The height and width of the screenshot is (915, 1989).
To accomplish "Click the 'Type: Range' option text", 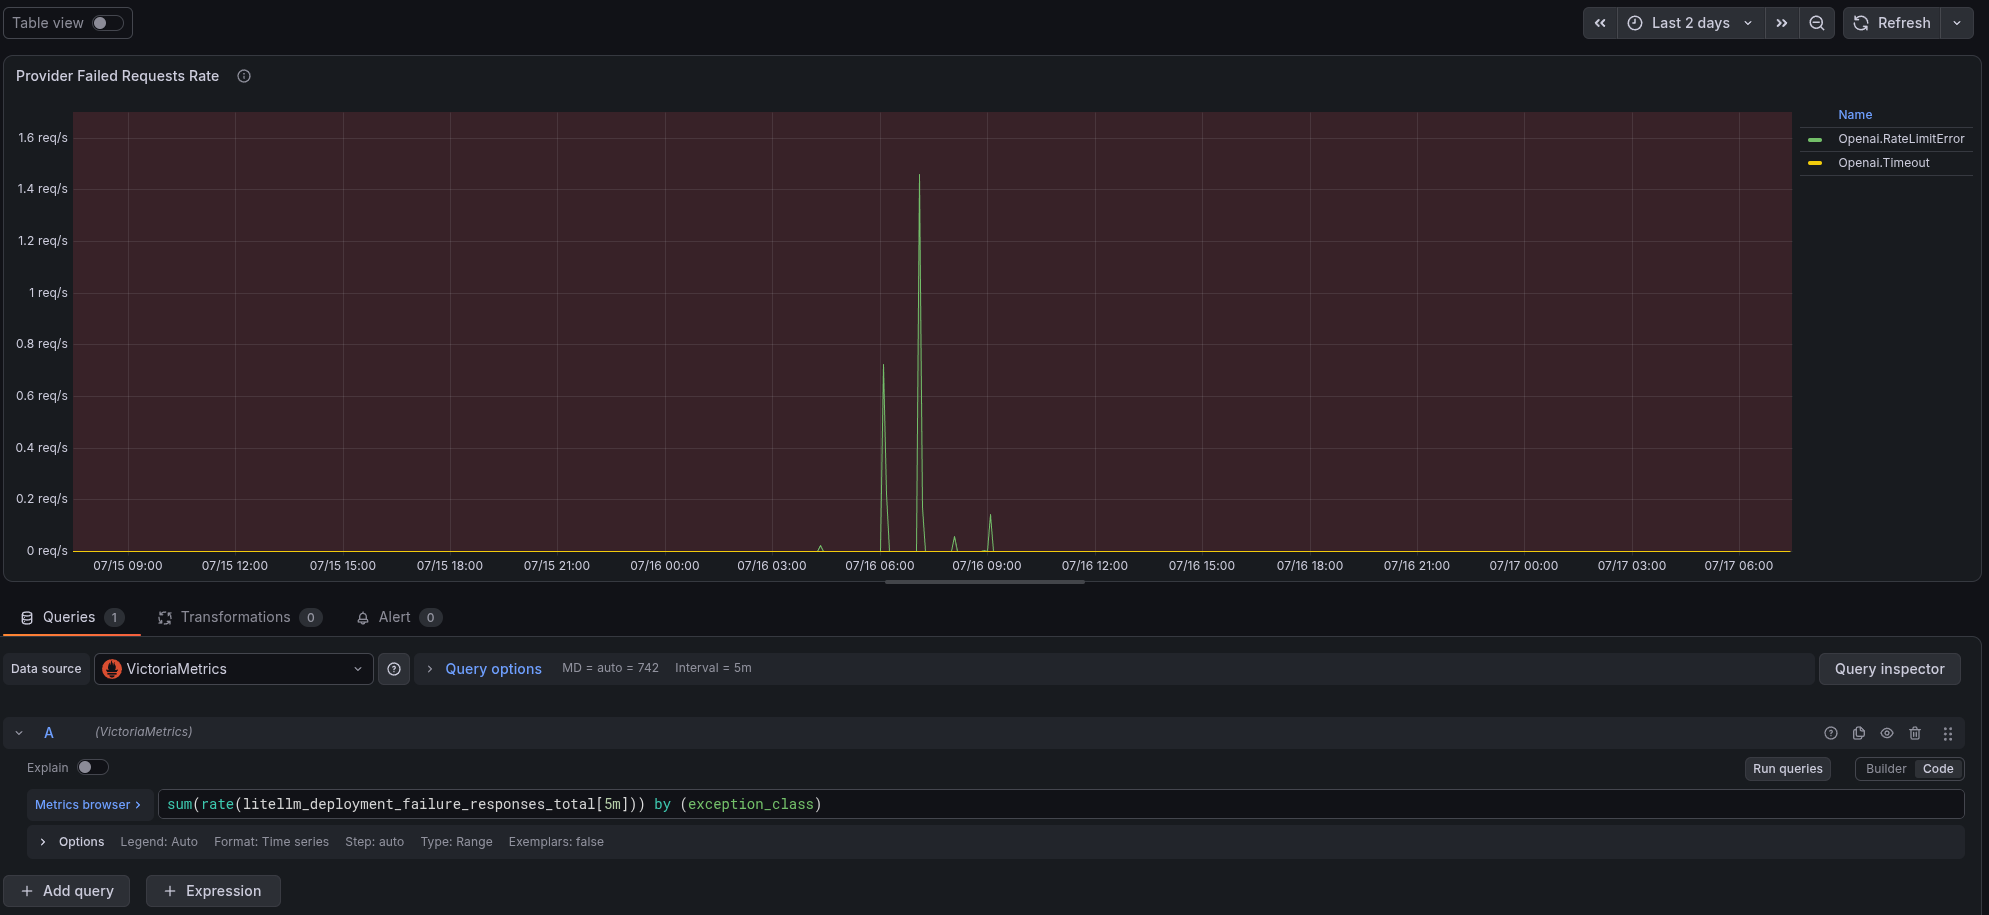I will [456, 842].
